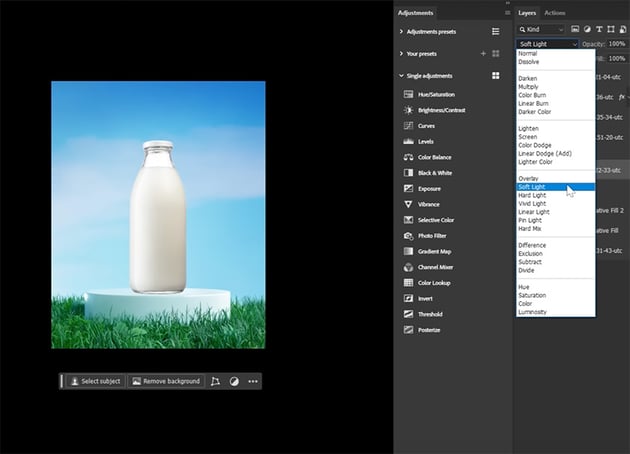Choose Multiply blend mode
The height and width of the screenshot is (454, 630).
pos(555,87)
